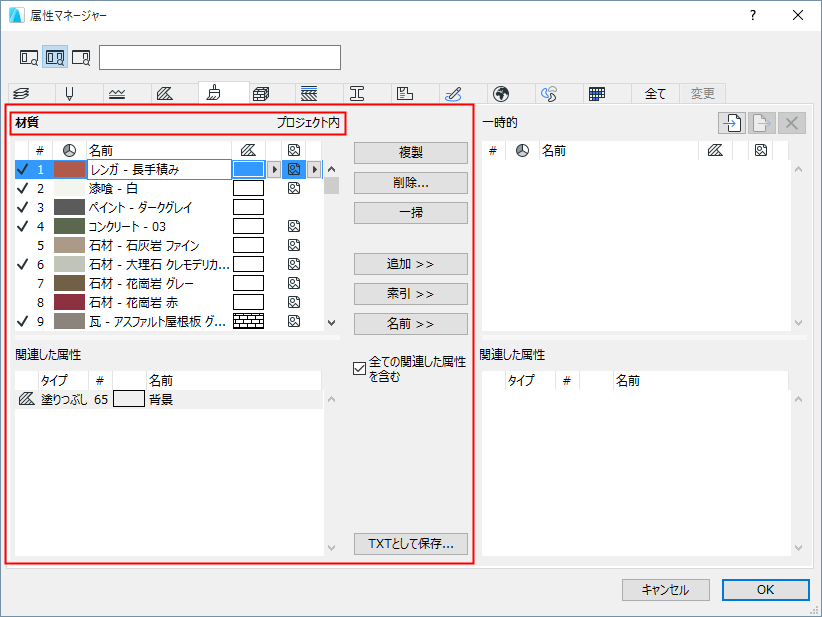This screenshot has height=617, width=822.
Task: Switch to the 全て (All) tab
Action: 655,94
